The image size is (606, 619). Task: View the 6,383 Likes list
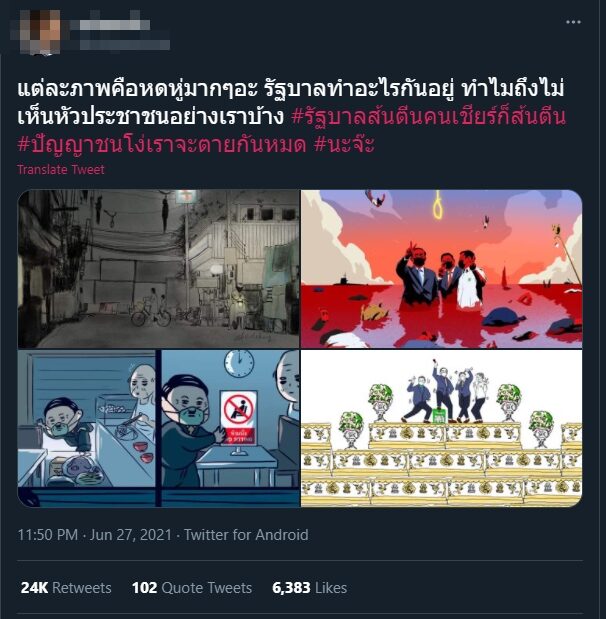point(310,588)
